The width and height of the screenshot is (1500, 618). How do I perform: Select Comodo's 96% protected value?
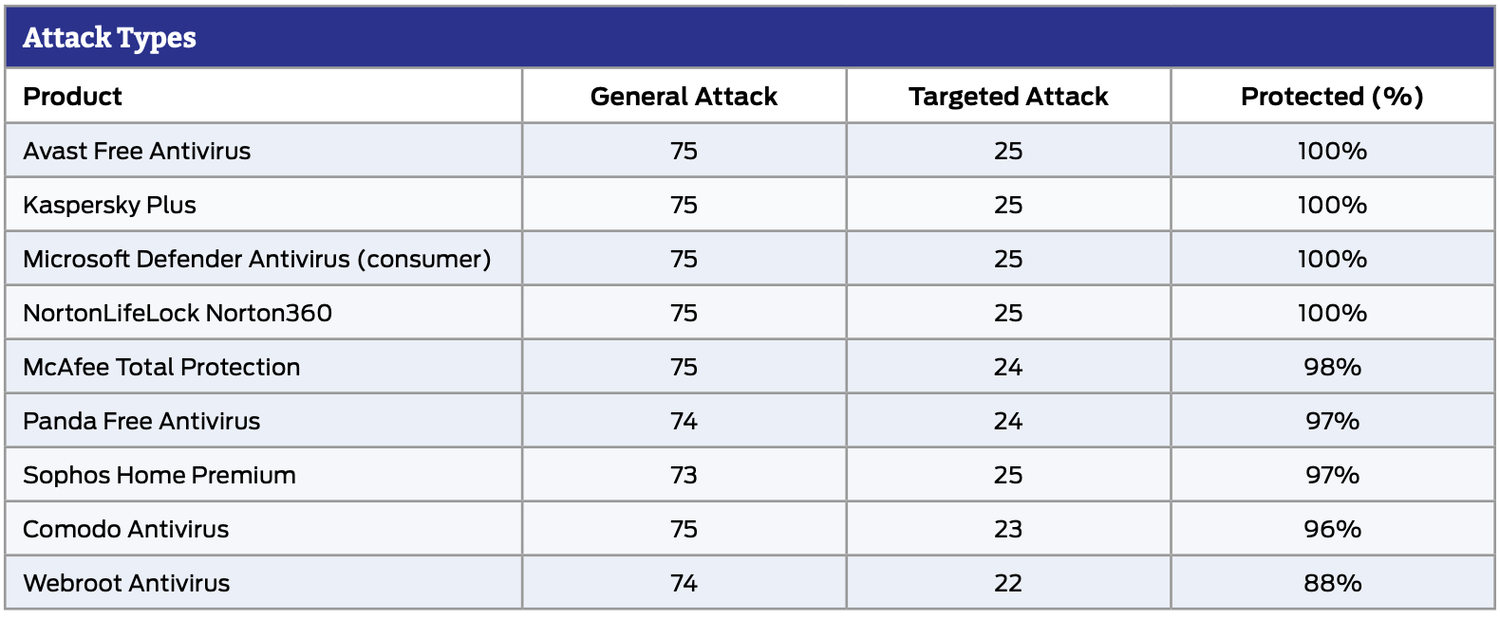(1332, 529)
